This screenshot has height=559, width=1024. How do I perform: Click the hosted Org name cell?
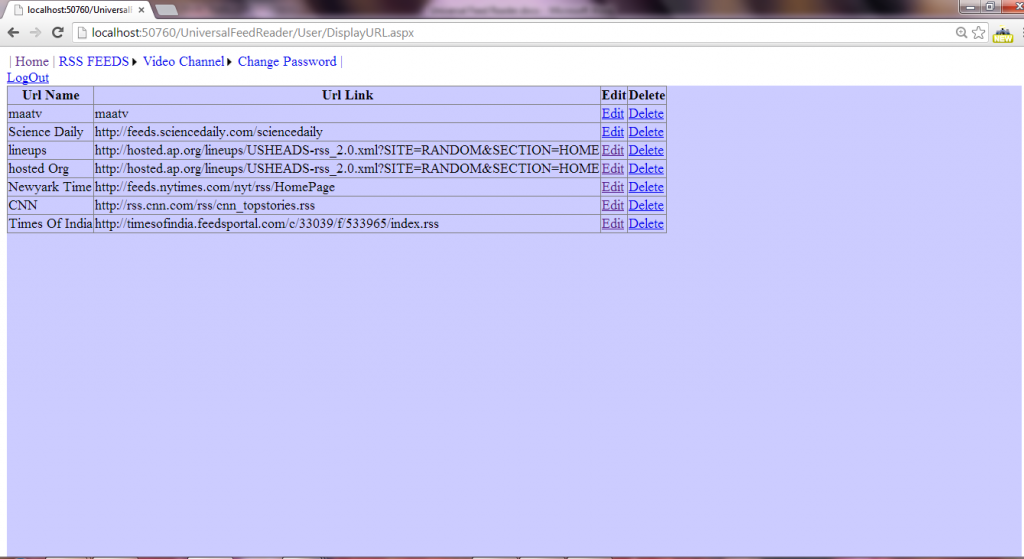[50, 168]
